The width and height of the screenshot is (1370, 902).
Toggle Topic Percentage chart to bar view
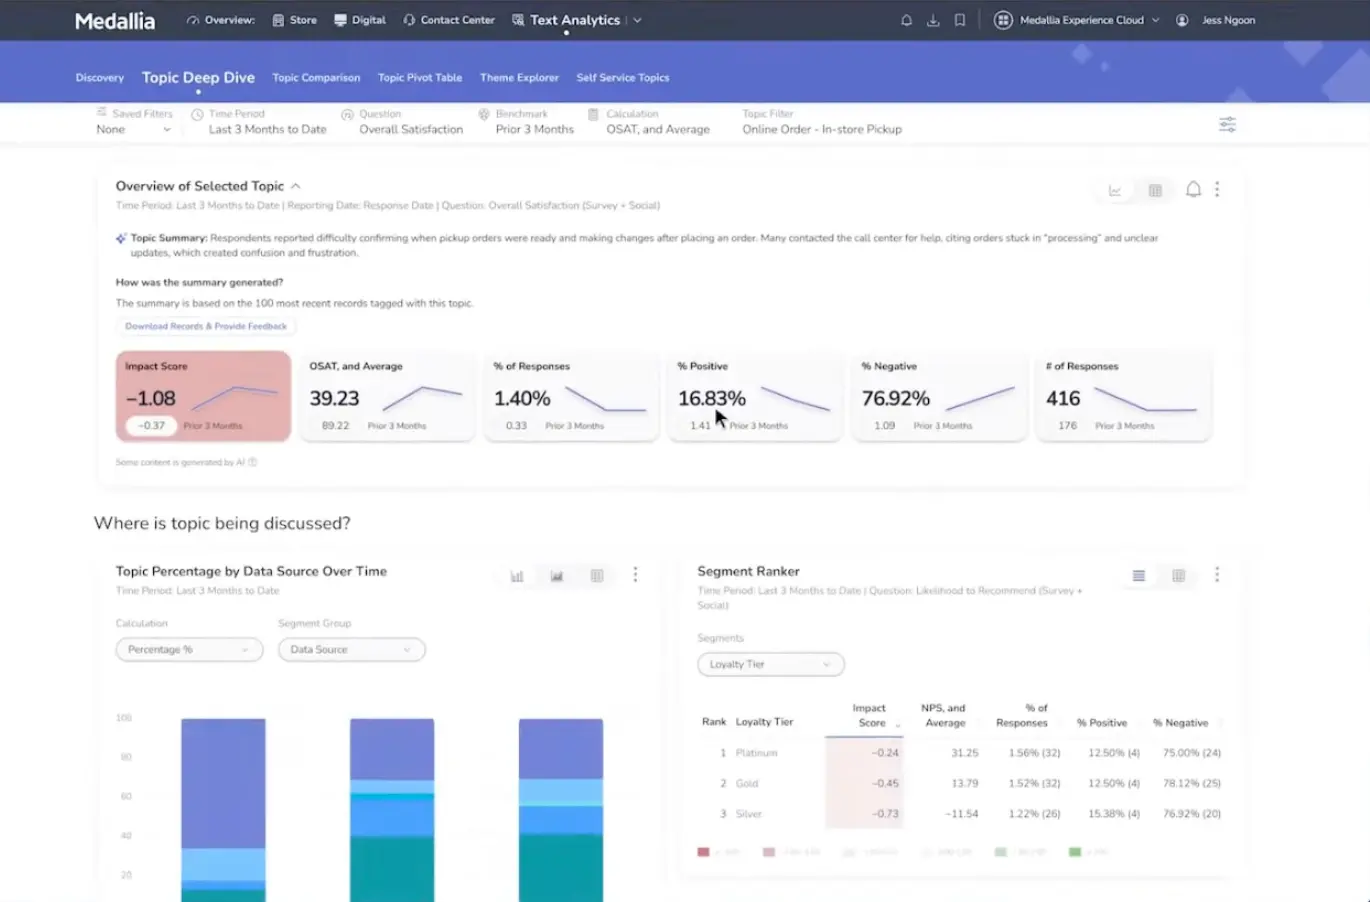click(517, 576)
